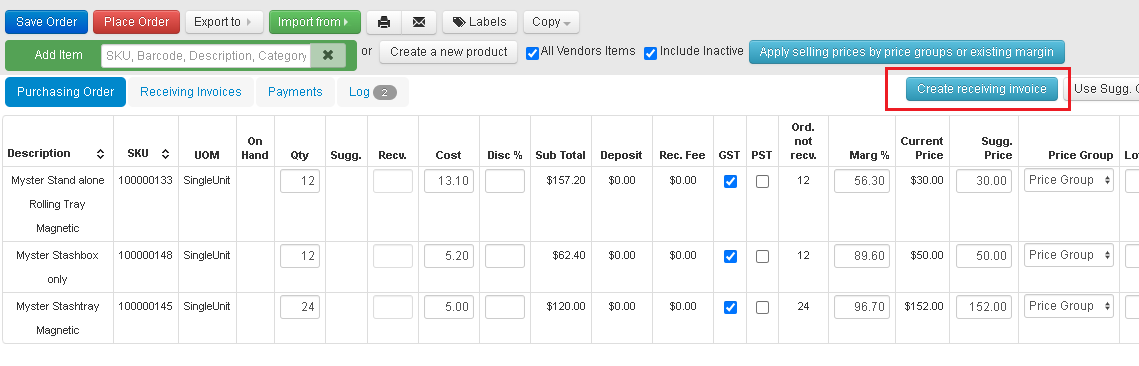This screenshot has height=366, width=1139.
Task: Edit Sugg. Price field showing 152.00
Action: [984, 307]
